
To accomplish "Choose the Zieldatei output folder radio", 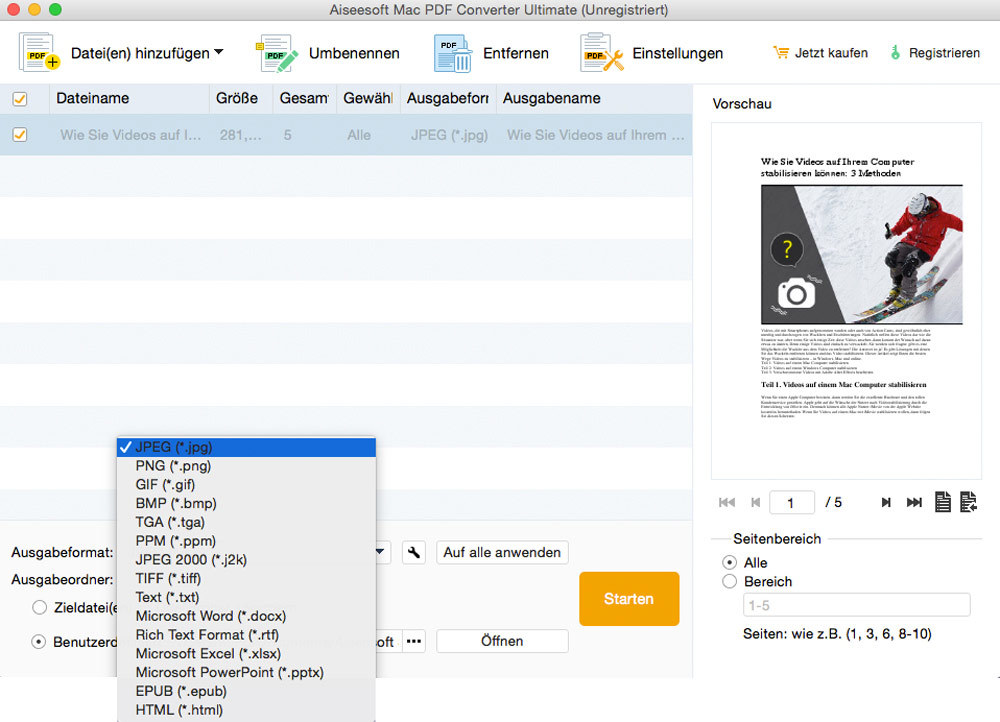I will 40,608.
